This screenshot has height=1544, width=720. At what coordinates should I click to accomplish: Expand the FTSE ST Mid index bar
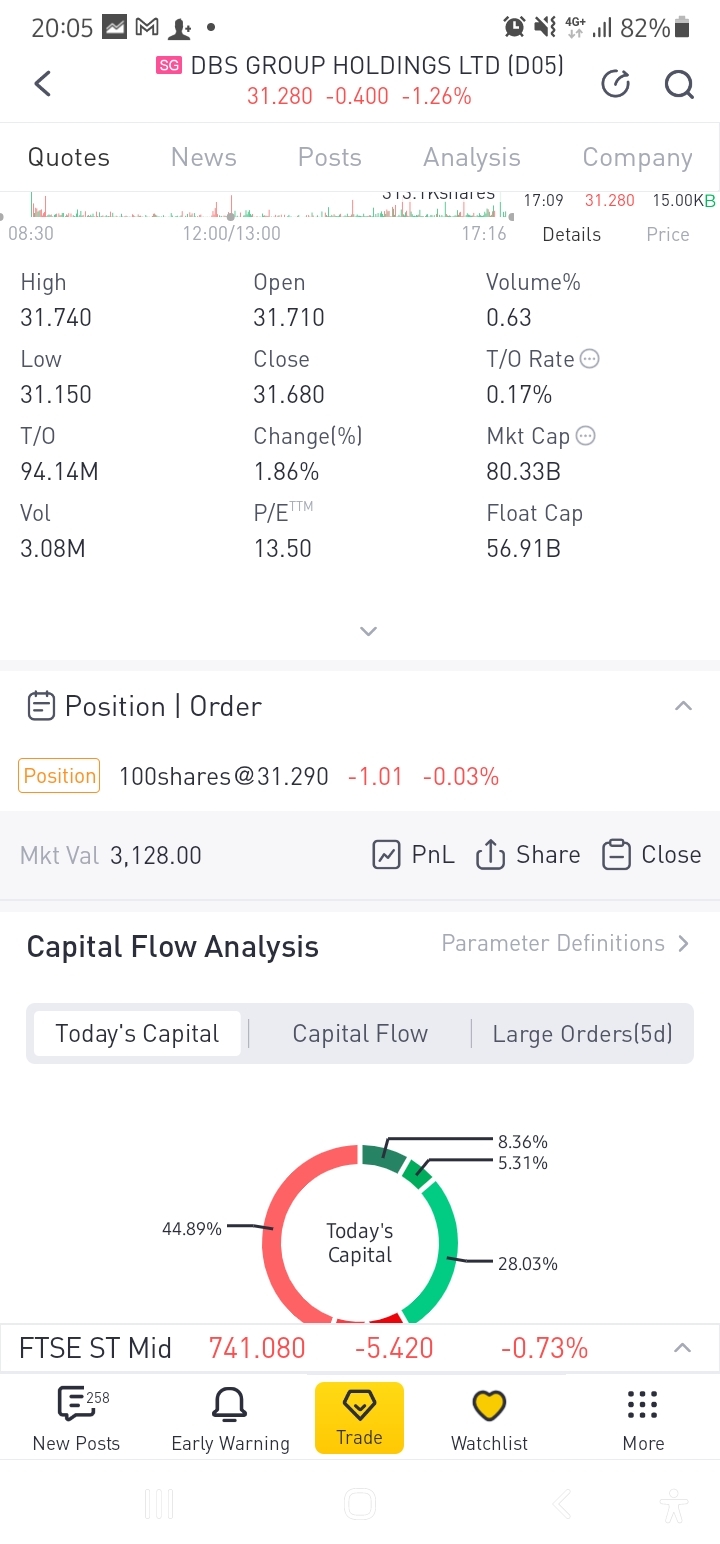(682, 1348)
